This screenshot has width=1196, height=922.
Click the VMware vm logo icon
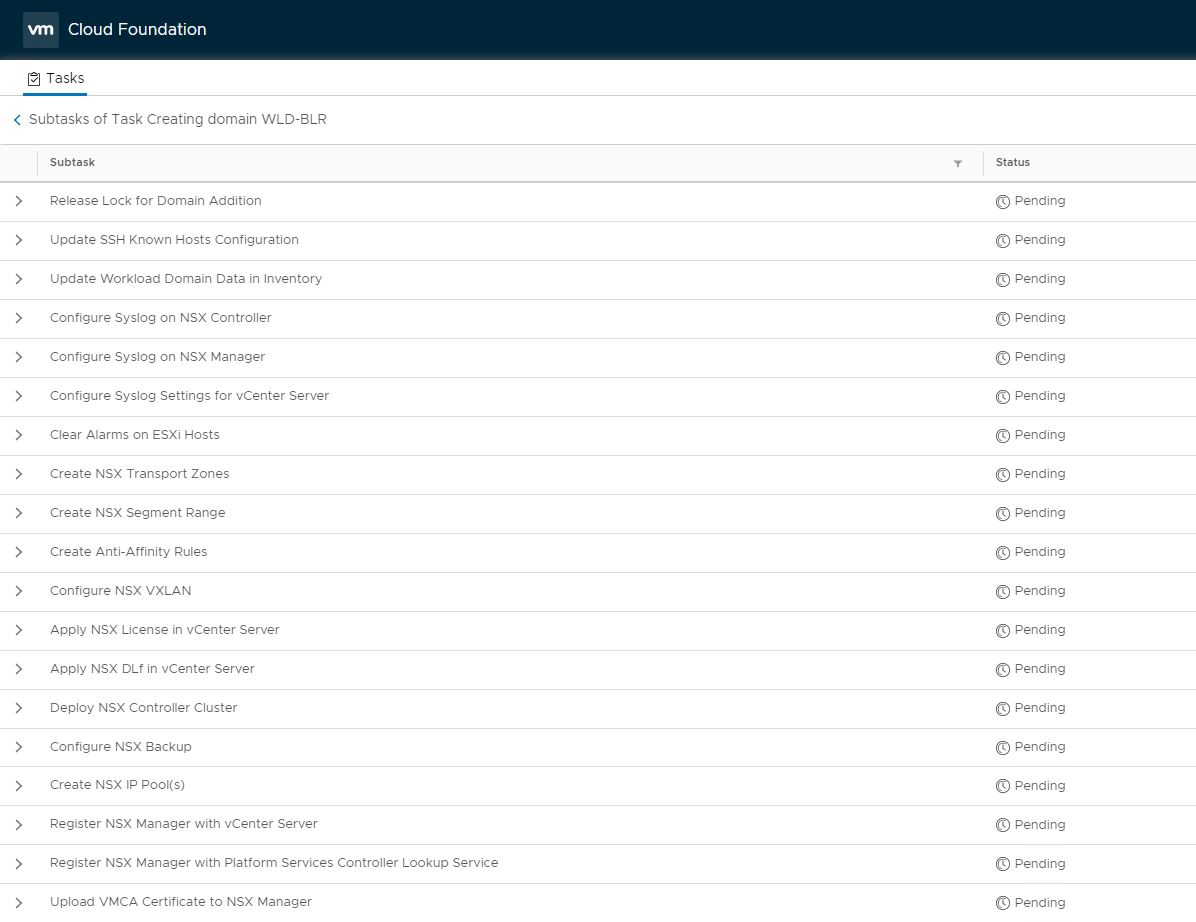[40, 30]
